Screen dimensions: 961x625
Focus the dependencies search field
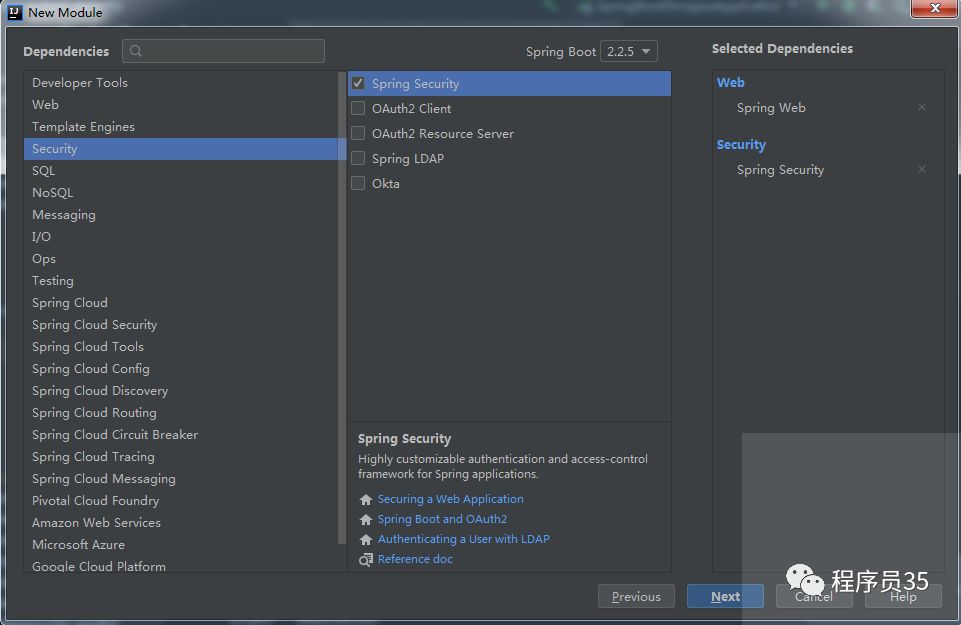pyautogui.click(x=223, y=51)
